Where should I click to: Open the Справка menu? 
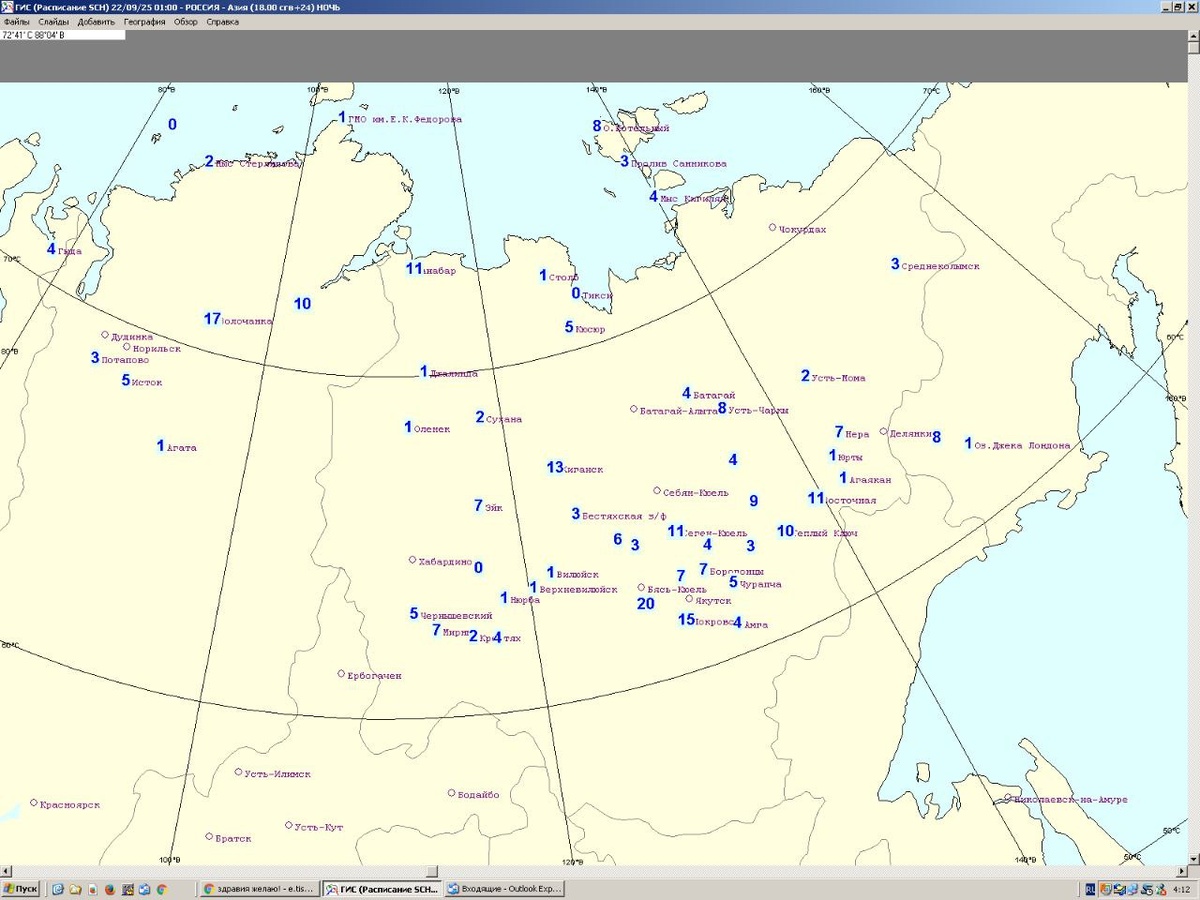tap(223, 22)
